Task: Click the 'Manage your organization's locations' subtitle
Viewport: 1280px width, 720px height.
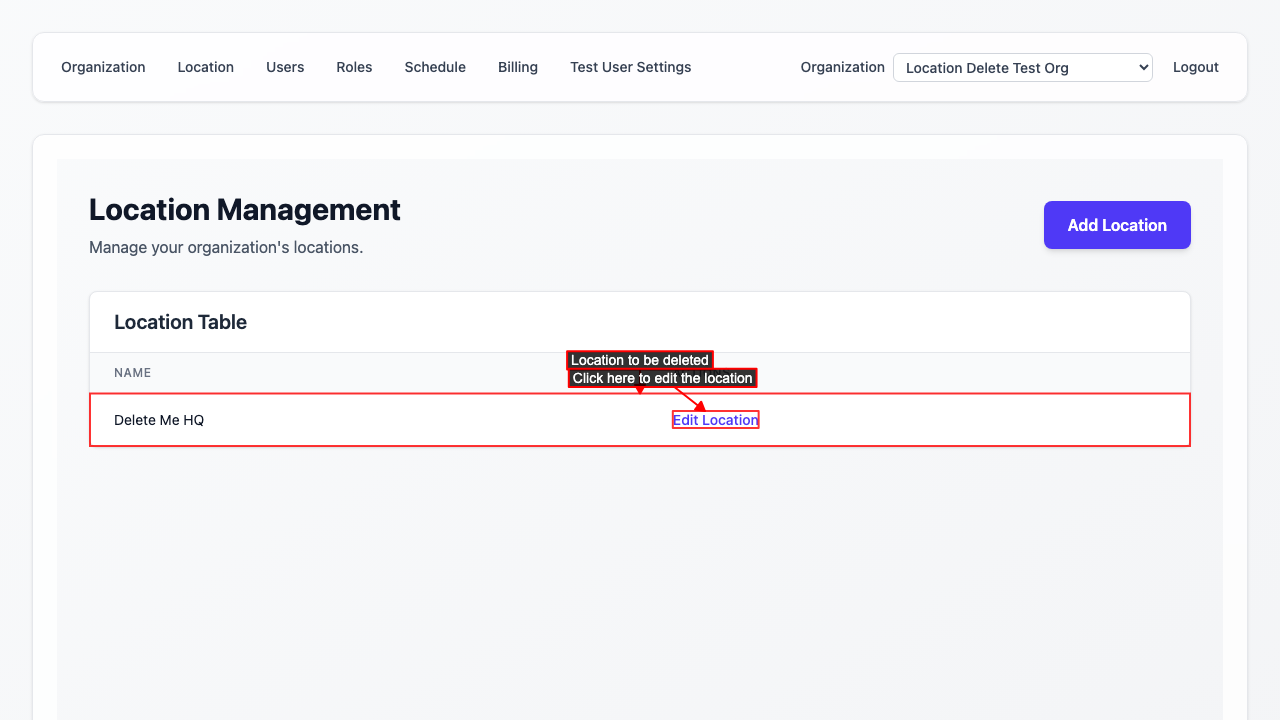Action: [226, 247]
